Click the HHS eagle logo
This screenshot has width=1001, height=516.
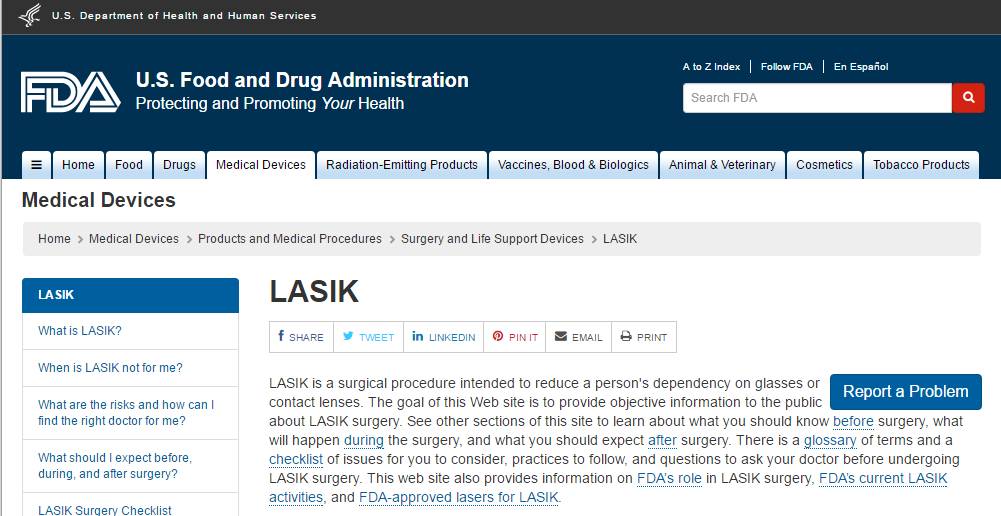tap(29, 16)
